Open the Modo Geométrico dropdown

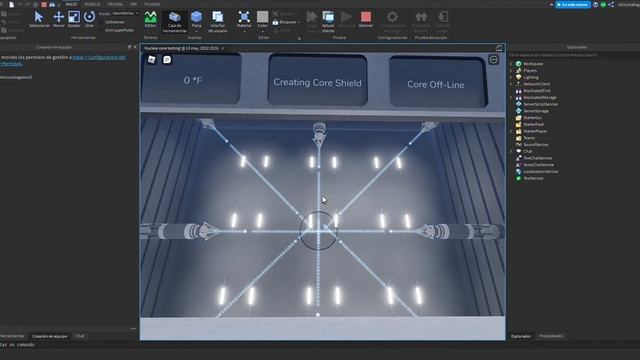[x=125, y=13]
